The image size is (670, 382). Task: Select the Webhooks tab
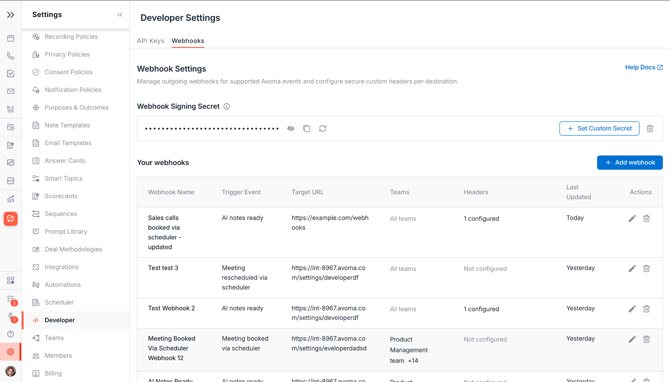[188, 41]
